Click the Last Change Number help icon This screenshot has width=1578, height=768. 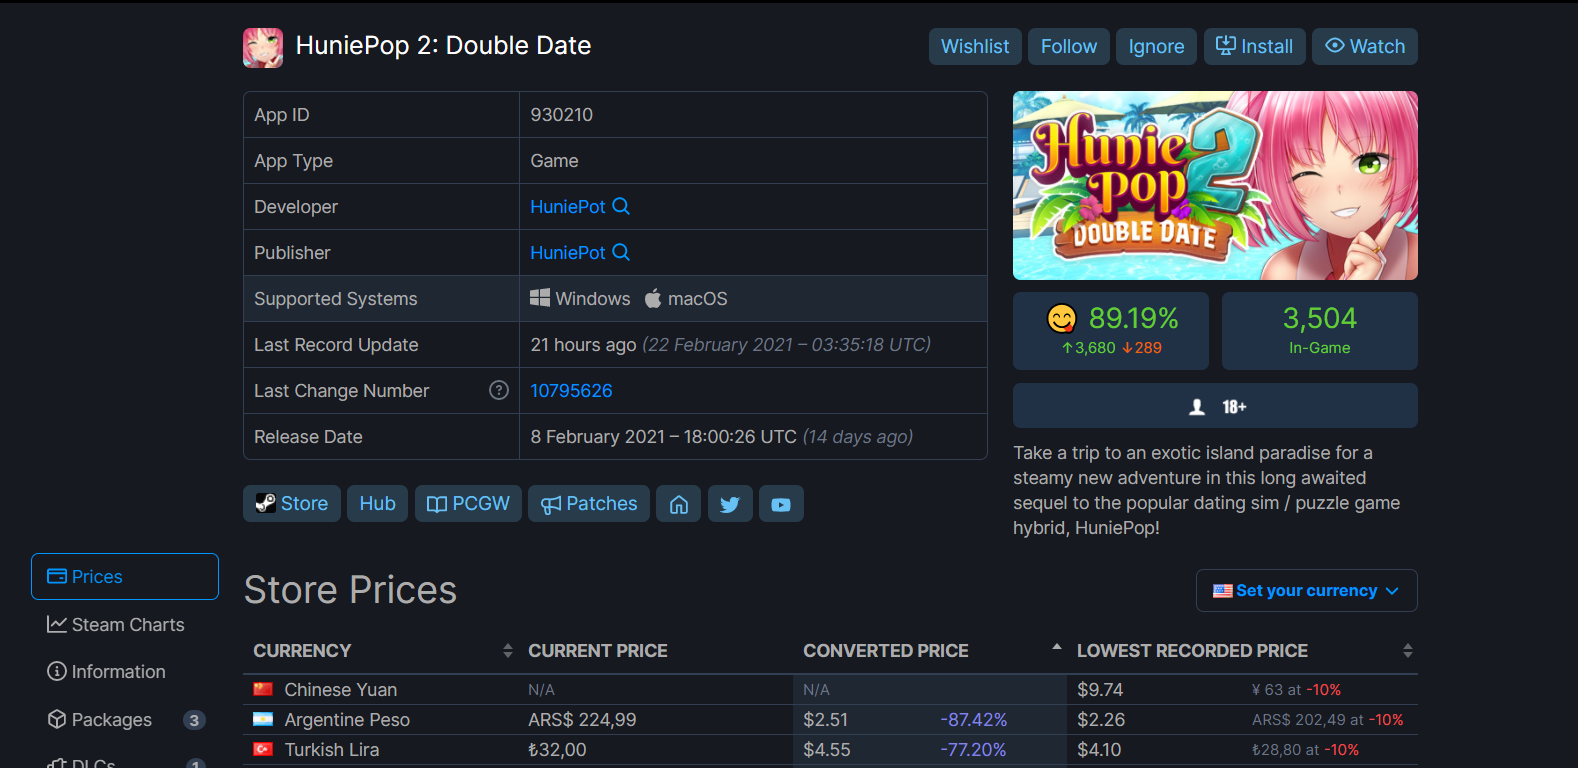coord(499,390)
